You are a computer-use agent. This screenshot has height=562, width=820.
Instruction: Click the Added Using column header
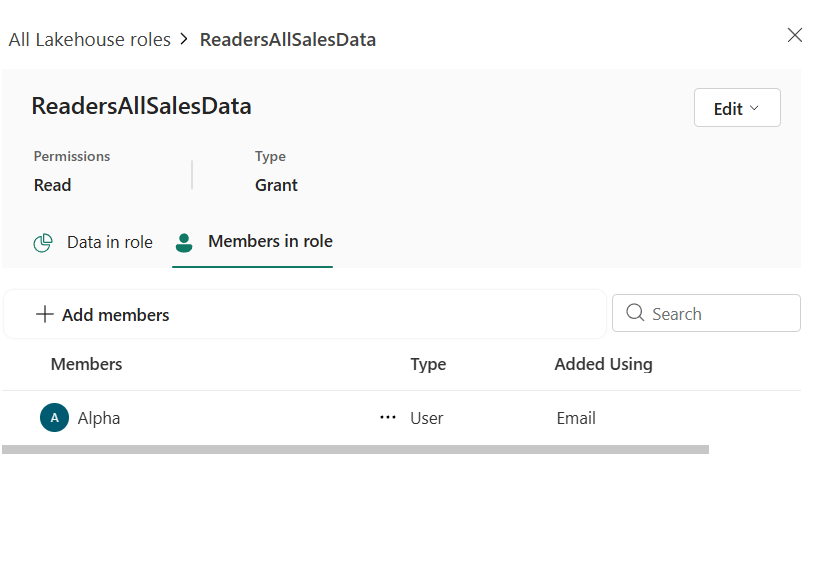[x=603, y=364]
